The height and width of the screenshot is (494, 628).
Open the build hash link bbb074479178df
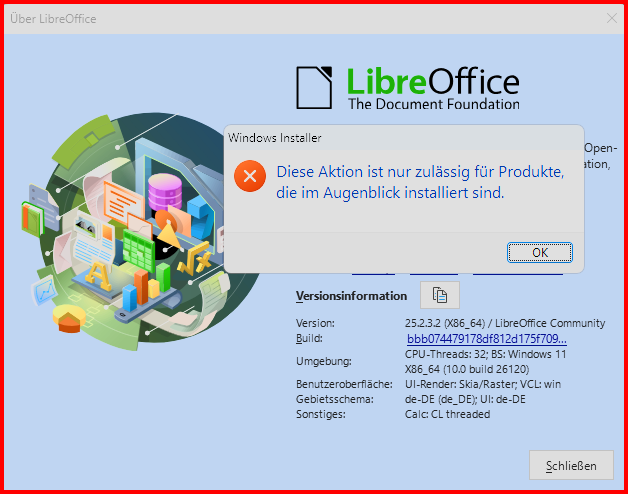coord(486,339)
